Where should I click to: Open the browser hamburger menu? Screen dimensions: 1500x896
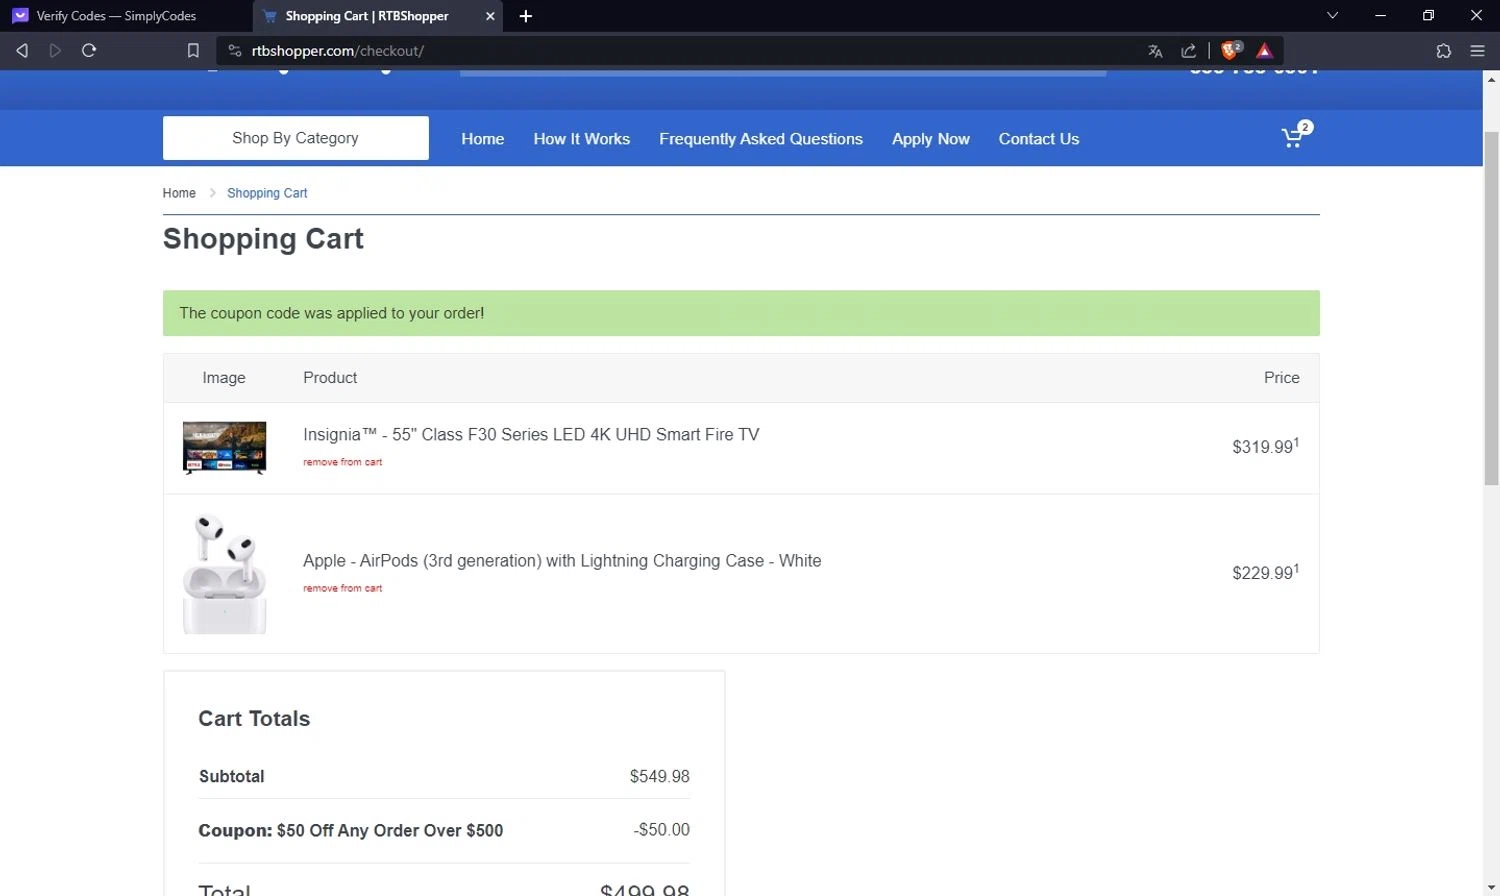coord(1477,51)
